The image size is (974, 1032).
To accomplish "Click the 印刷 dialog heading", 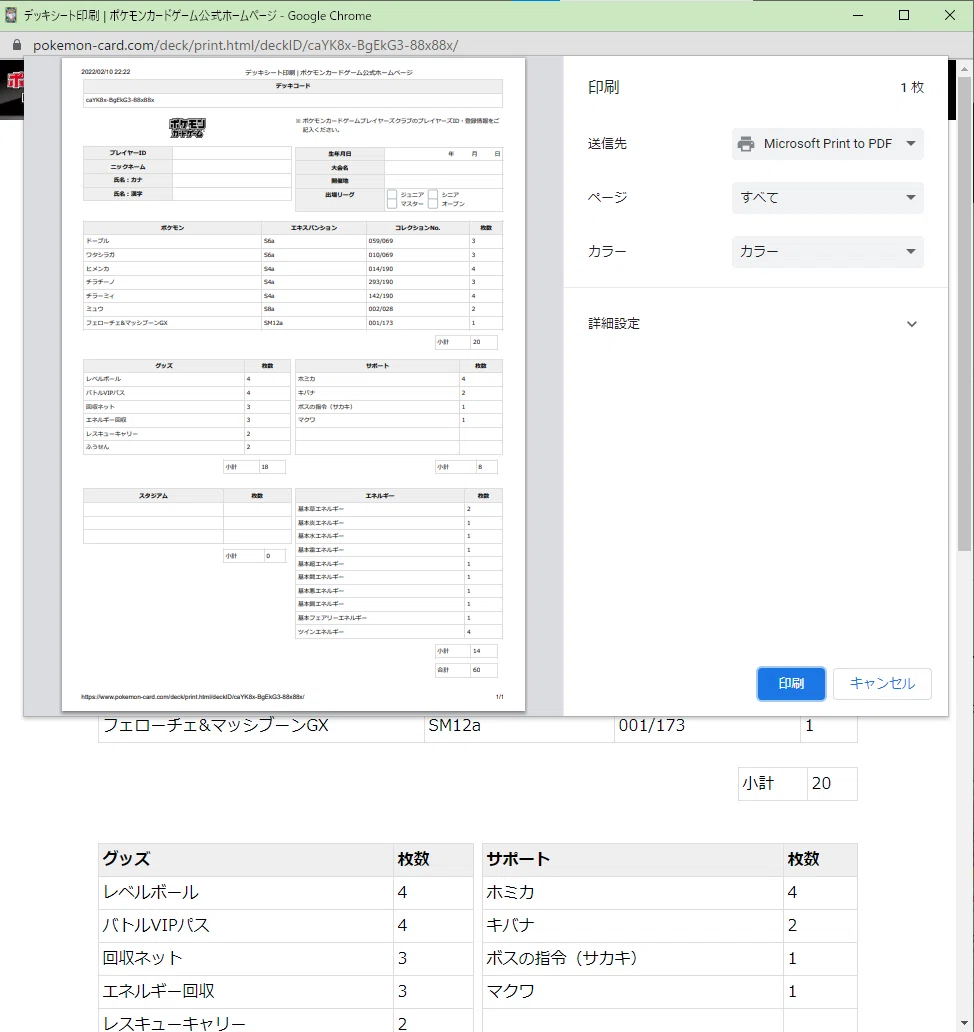I will click(603, 88).
